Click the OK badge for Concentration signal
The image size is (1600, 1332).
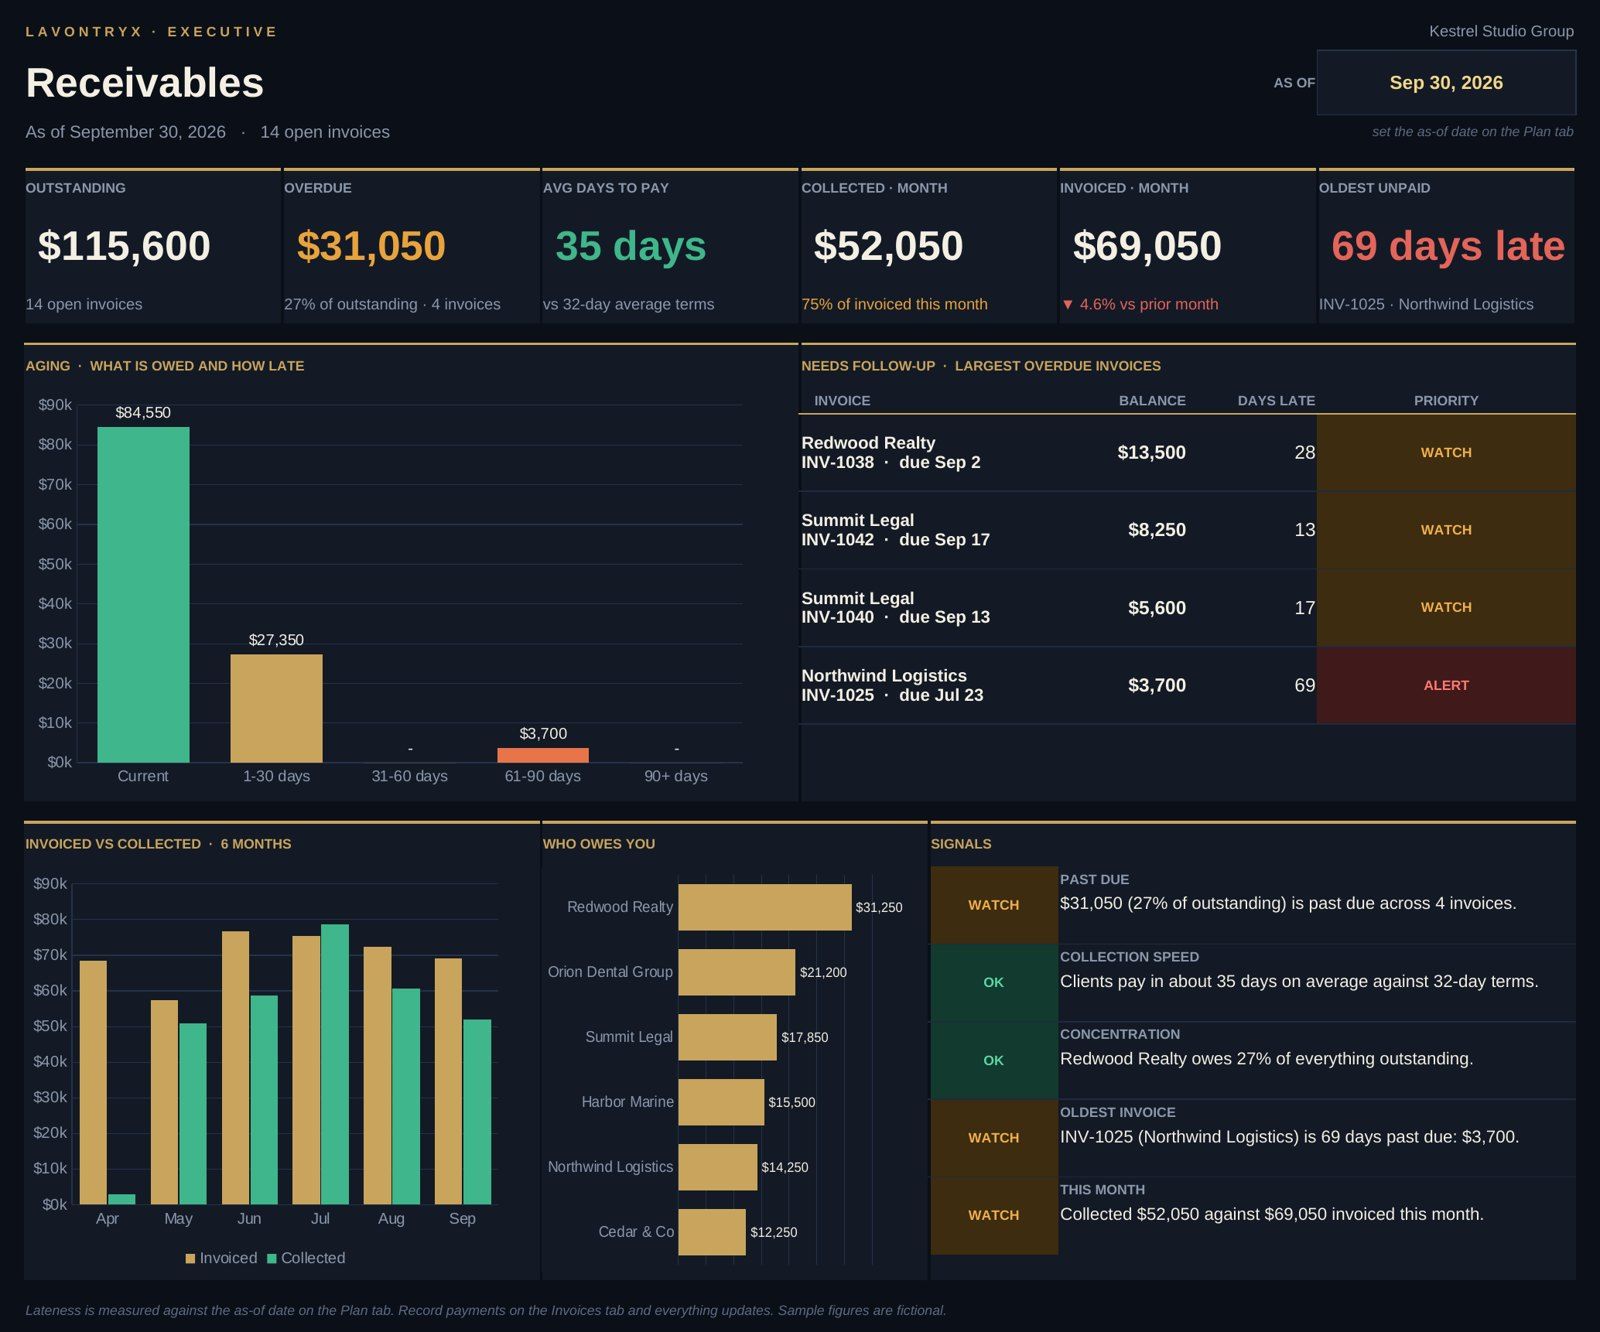coord(994,1060)
